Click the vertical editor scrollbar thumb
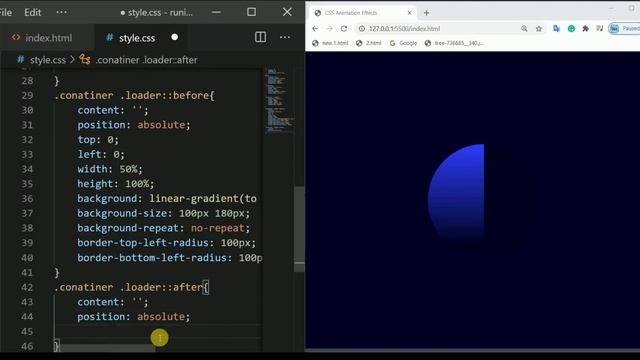Viewport: 640px width, 360px height. 299,229
